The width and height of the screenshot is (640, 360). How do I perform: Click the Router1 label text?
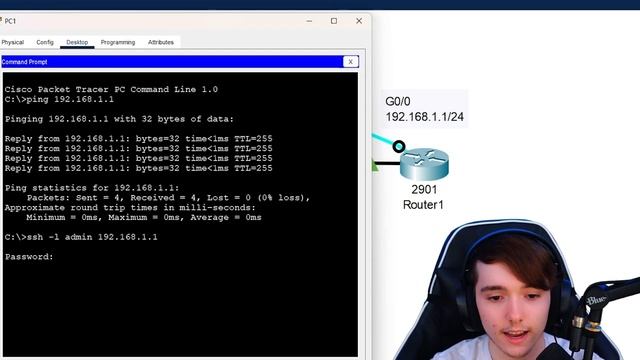point(423,205)
